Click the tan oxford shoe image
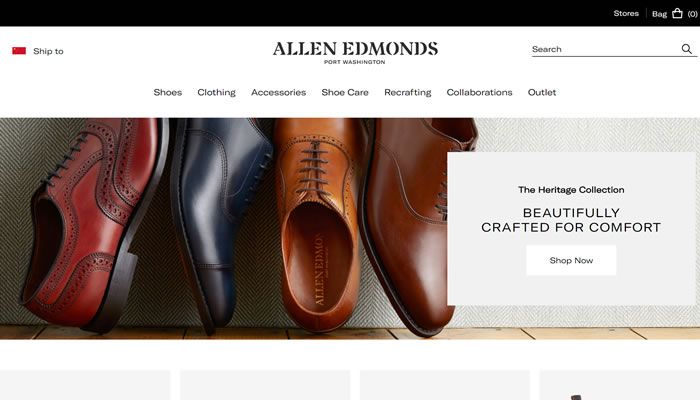Image resolution: width=700 pixels, height=400 pixels. coord(318,223)
